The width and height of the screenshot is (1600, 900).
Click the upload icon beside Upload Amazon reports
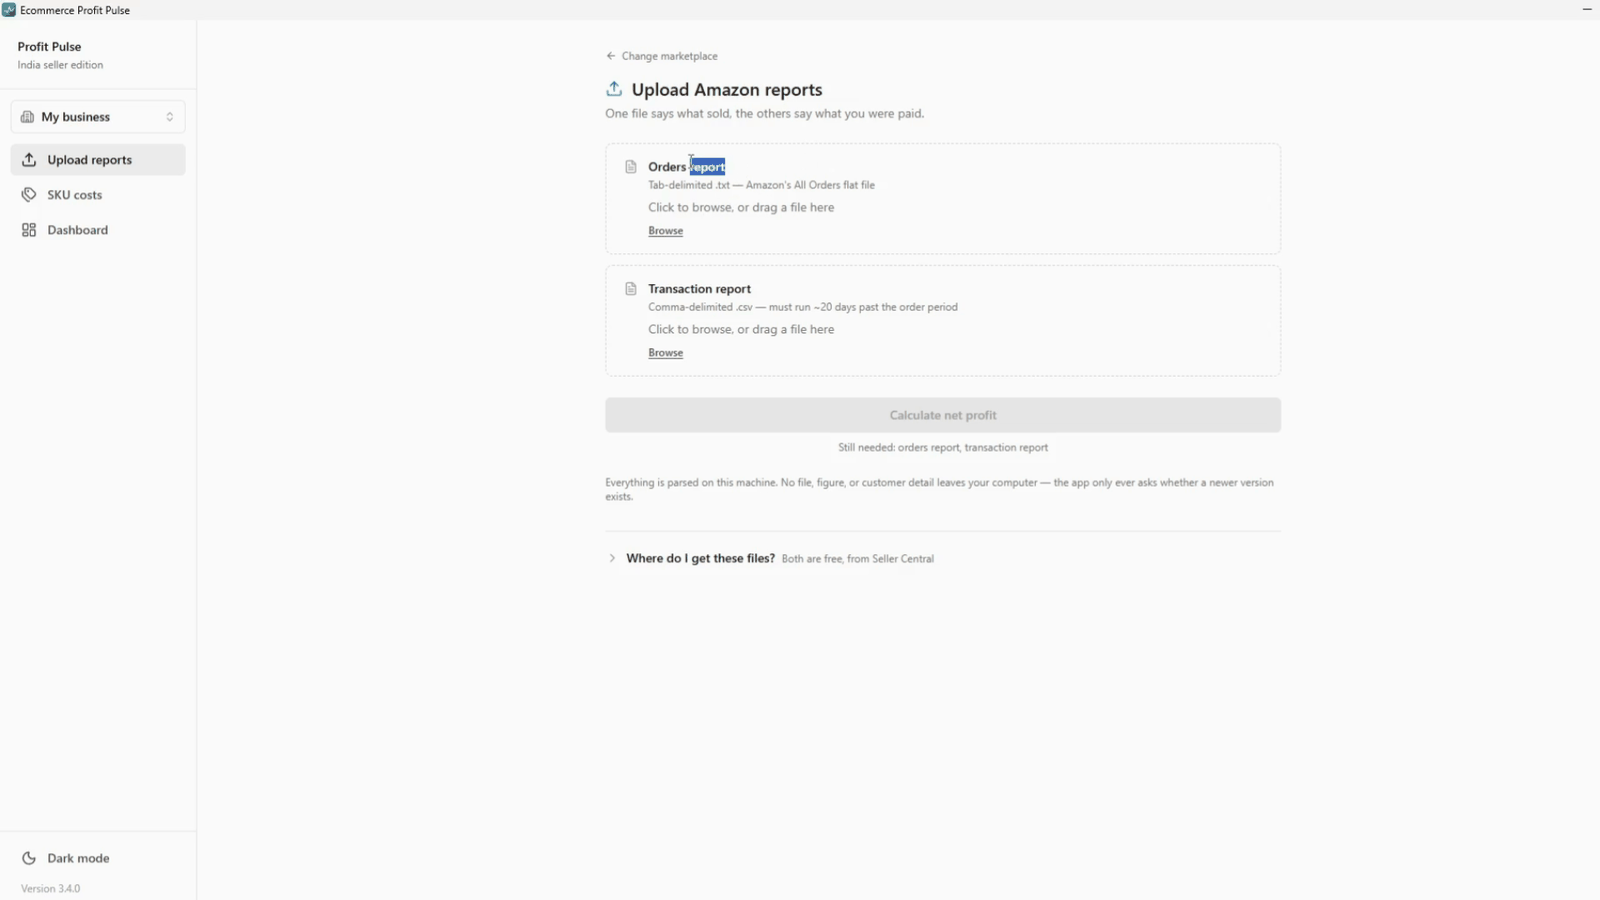614,89
